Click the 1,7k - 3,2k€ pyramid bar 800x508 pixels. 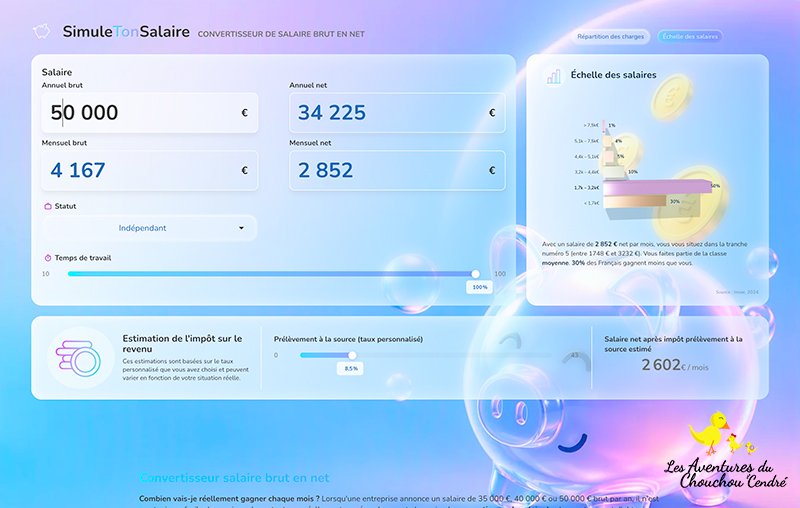coord(657,188)
